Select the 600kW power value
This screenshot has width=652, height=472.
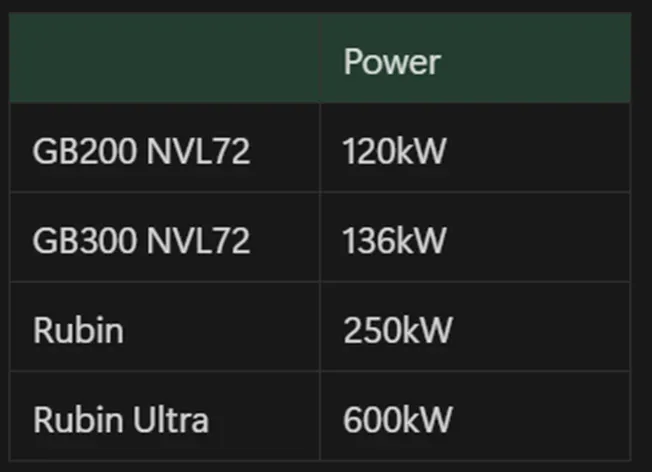397,419
